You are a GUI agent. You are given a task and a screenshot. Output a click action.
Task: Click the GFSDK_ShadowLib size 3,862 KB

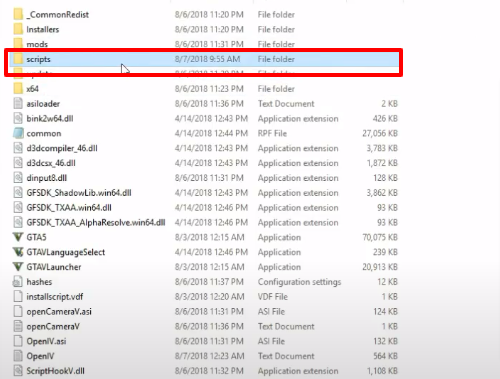click(x=382, y=193)
